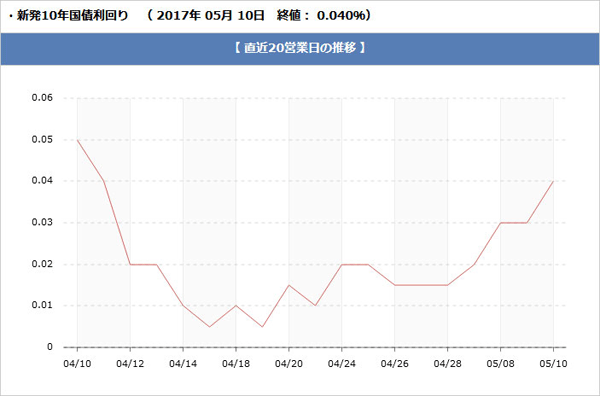Click the 0.03 y-axis value label
This screenshot has height=396, width=600.
coord(42,222)
